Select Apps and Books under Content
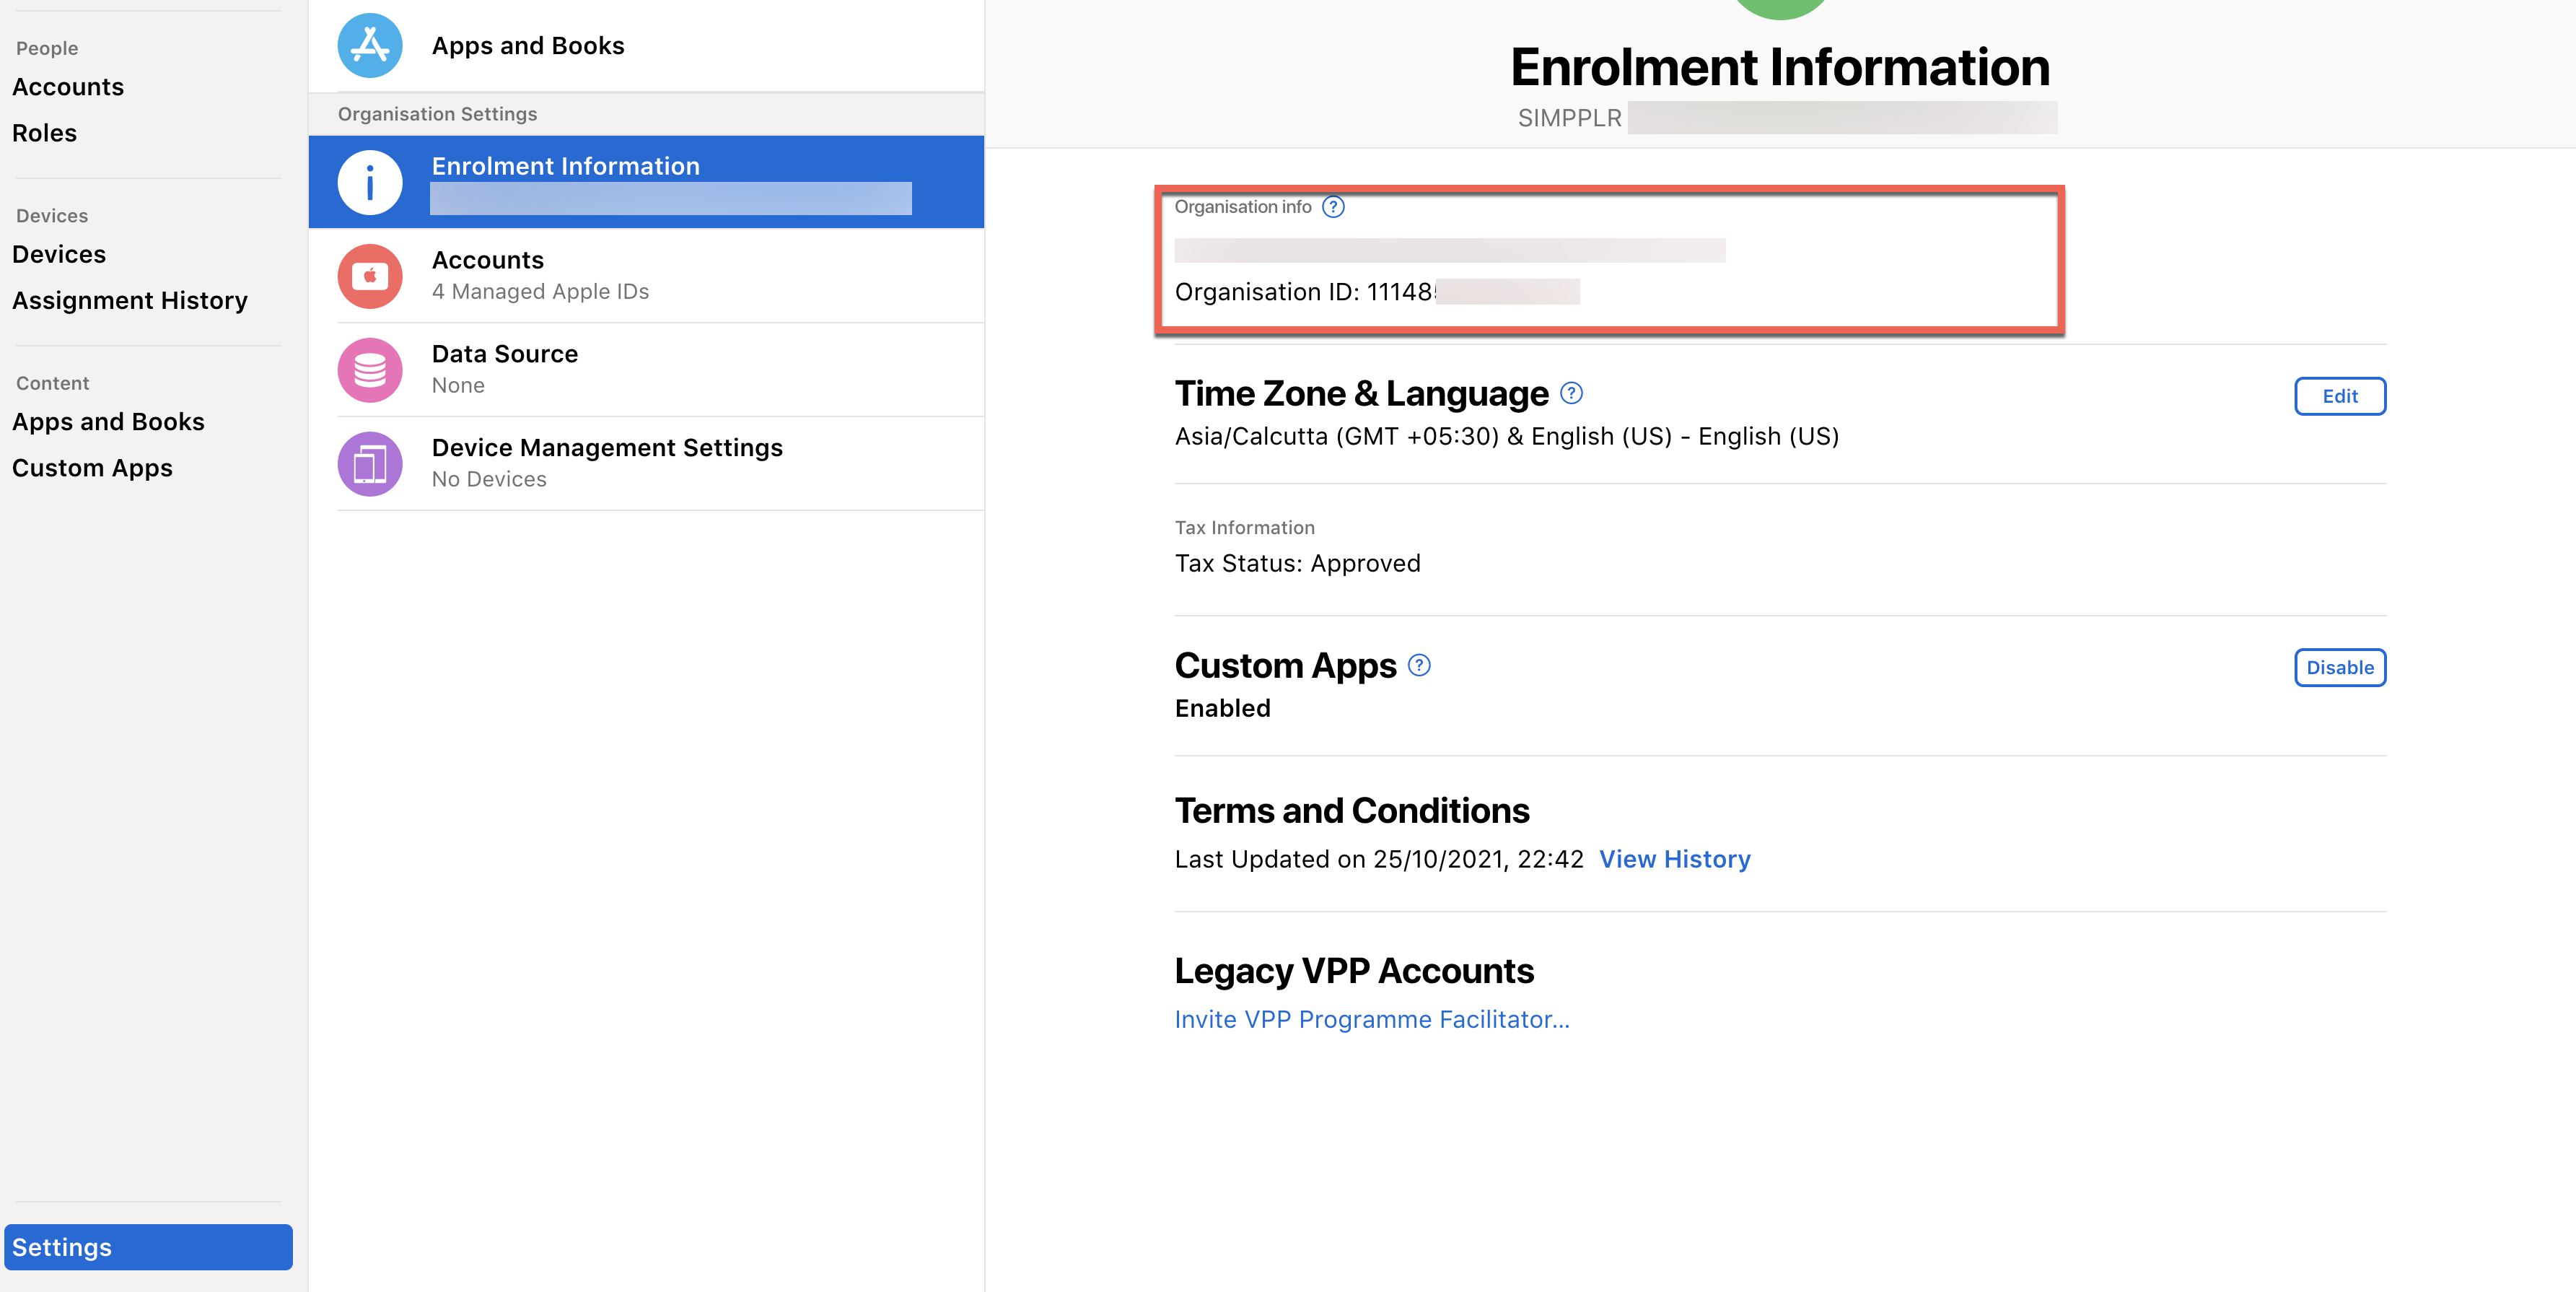 click(x=109, y=421)
